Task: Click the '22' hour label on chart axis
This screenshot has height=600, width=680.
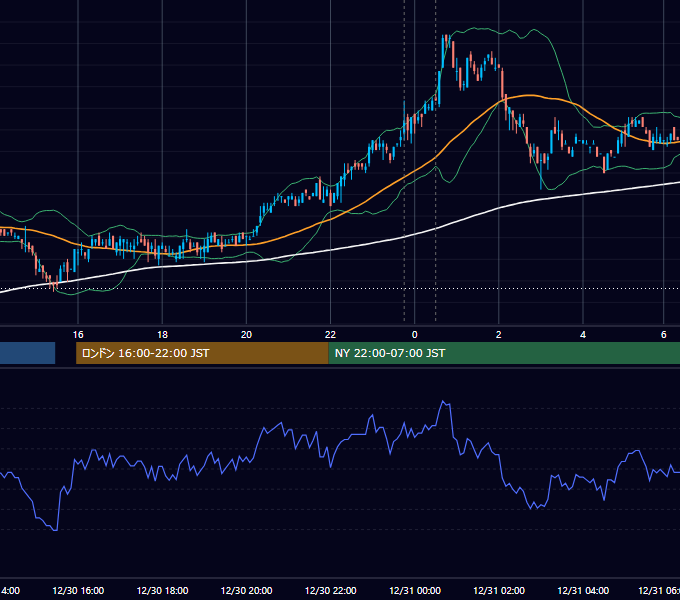Action: 330,335
